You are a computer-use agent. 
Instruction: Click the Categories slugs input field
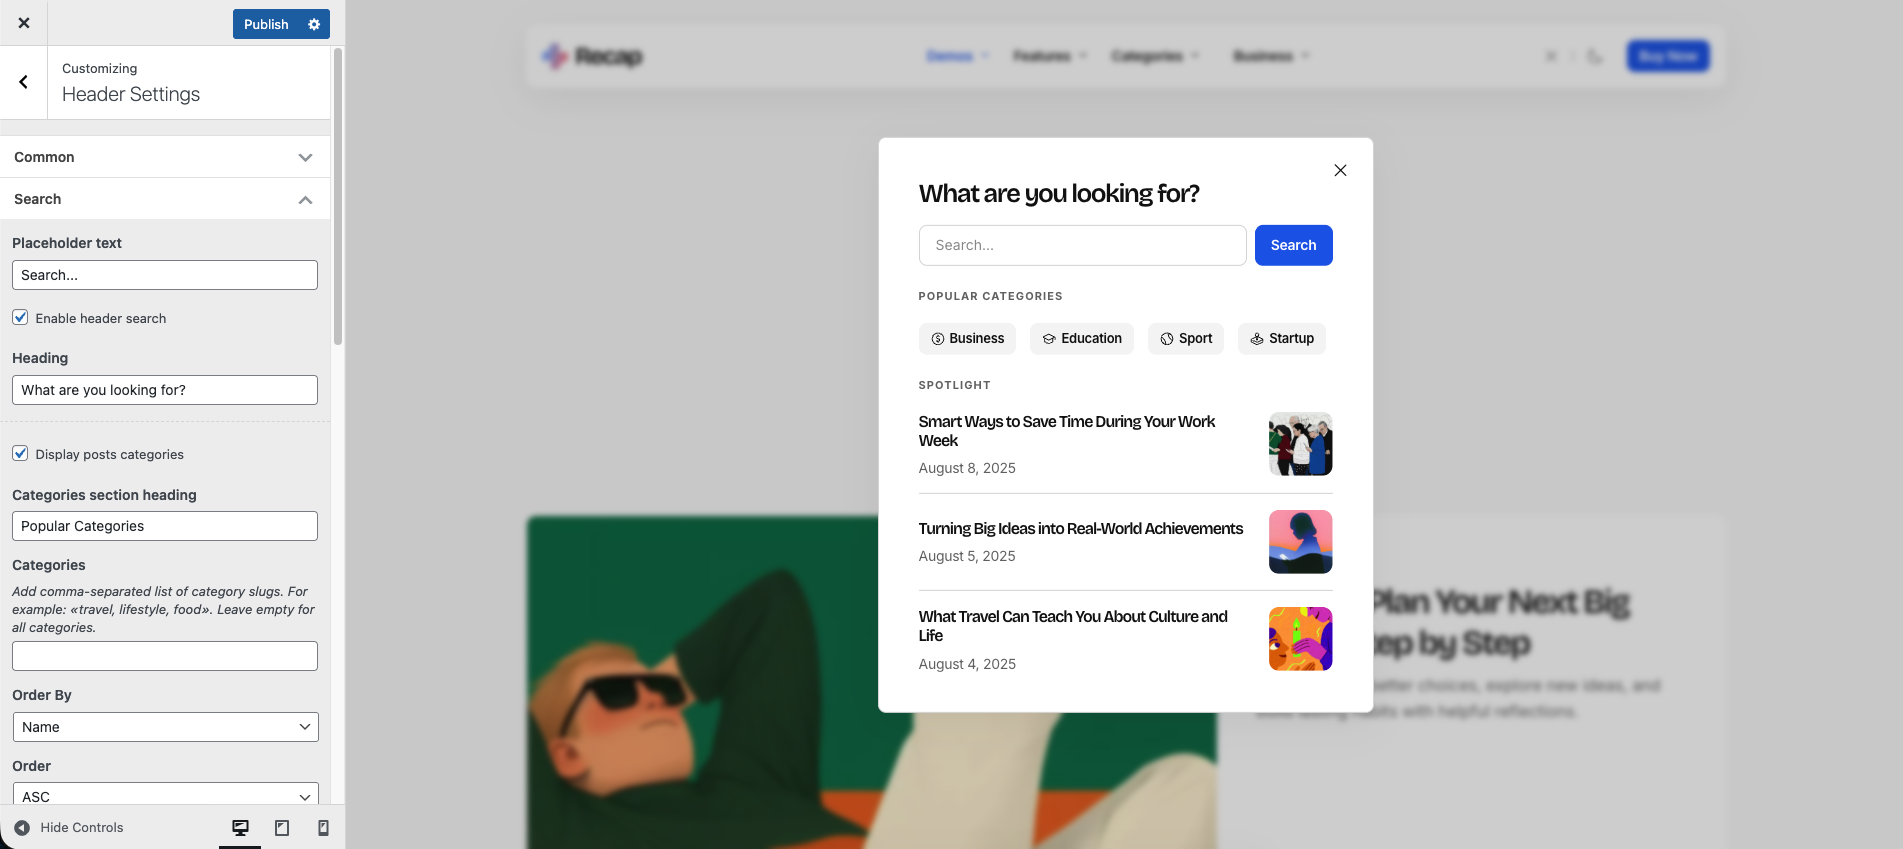[x=165, y=656]
